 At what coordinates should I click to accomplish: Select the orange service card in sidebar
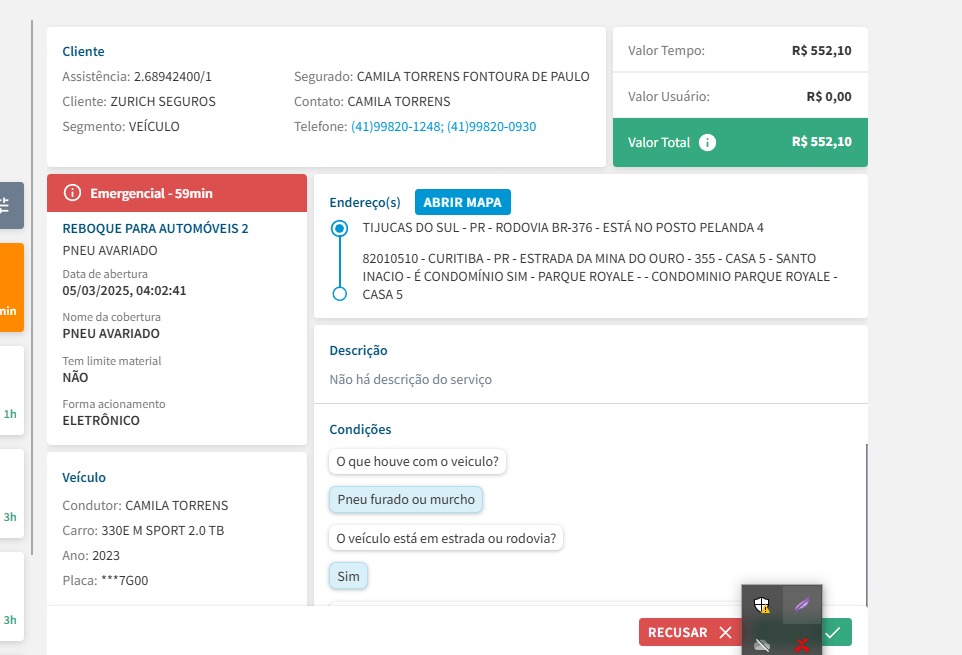11,287
